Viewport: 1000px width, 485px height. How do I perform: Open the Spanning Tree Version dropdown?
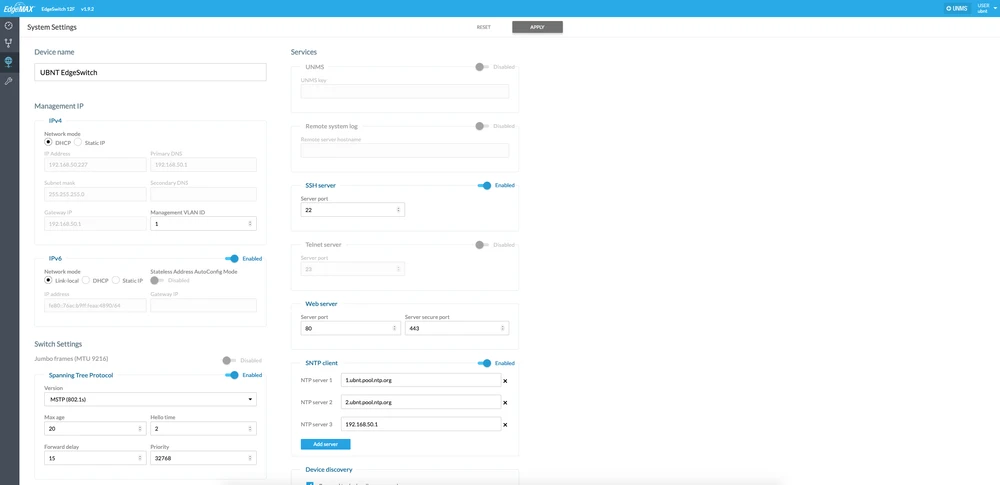pyautogui.click(x=150, y=400)
